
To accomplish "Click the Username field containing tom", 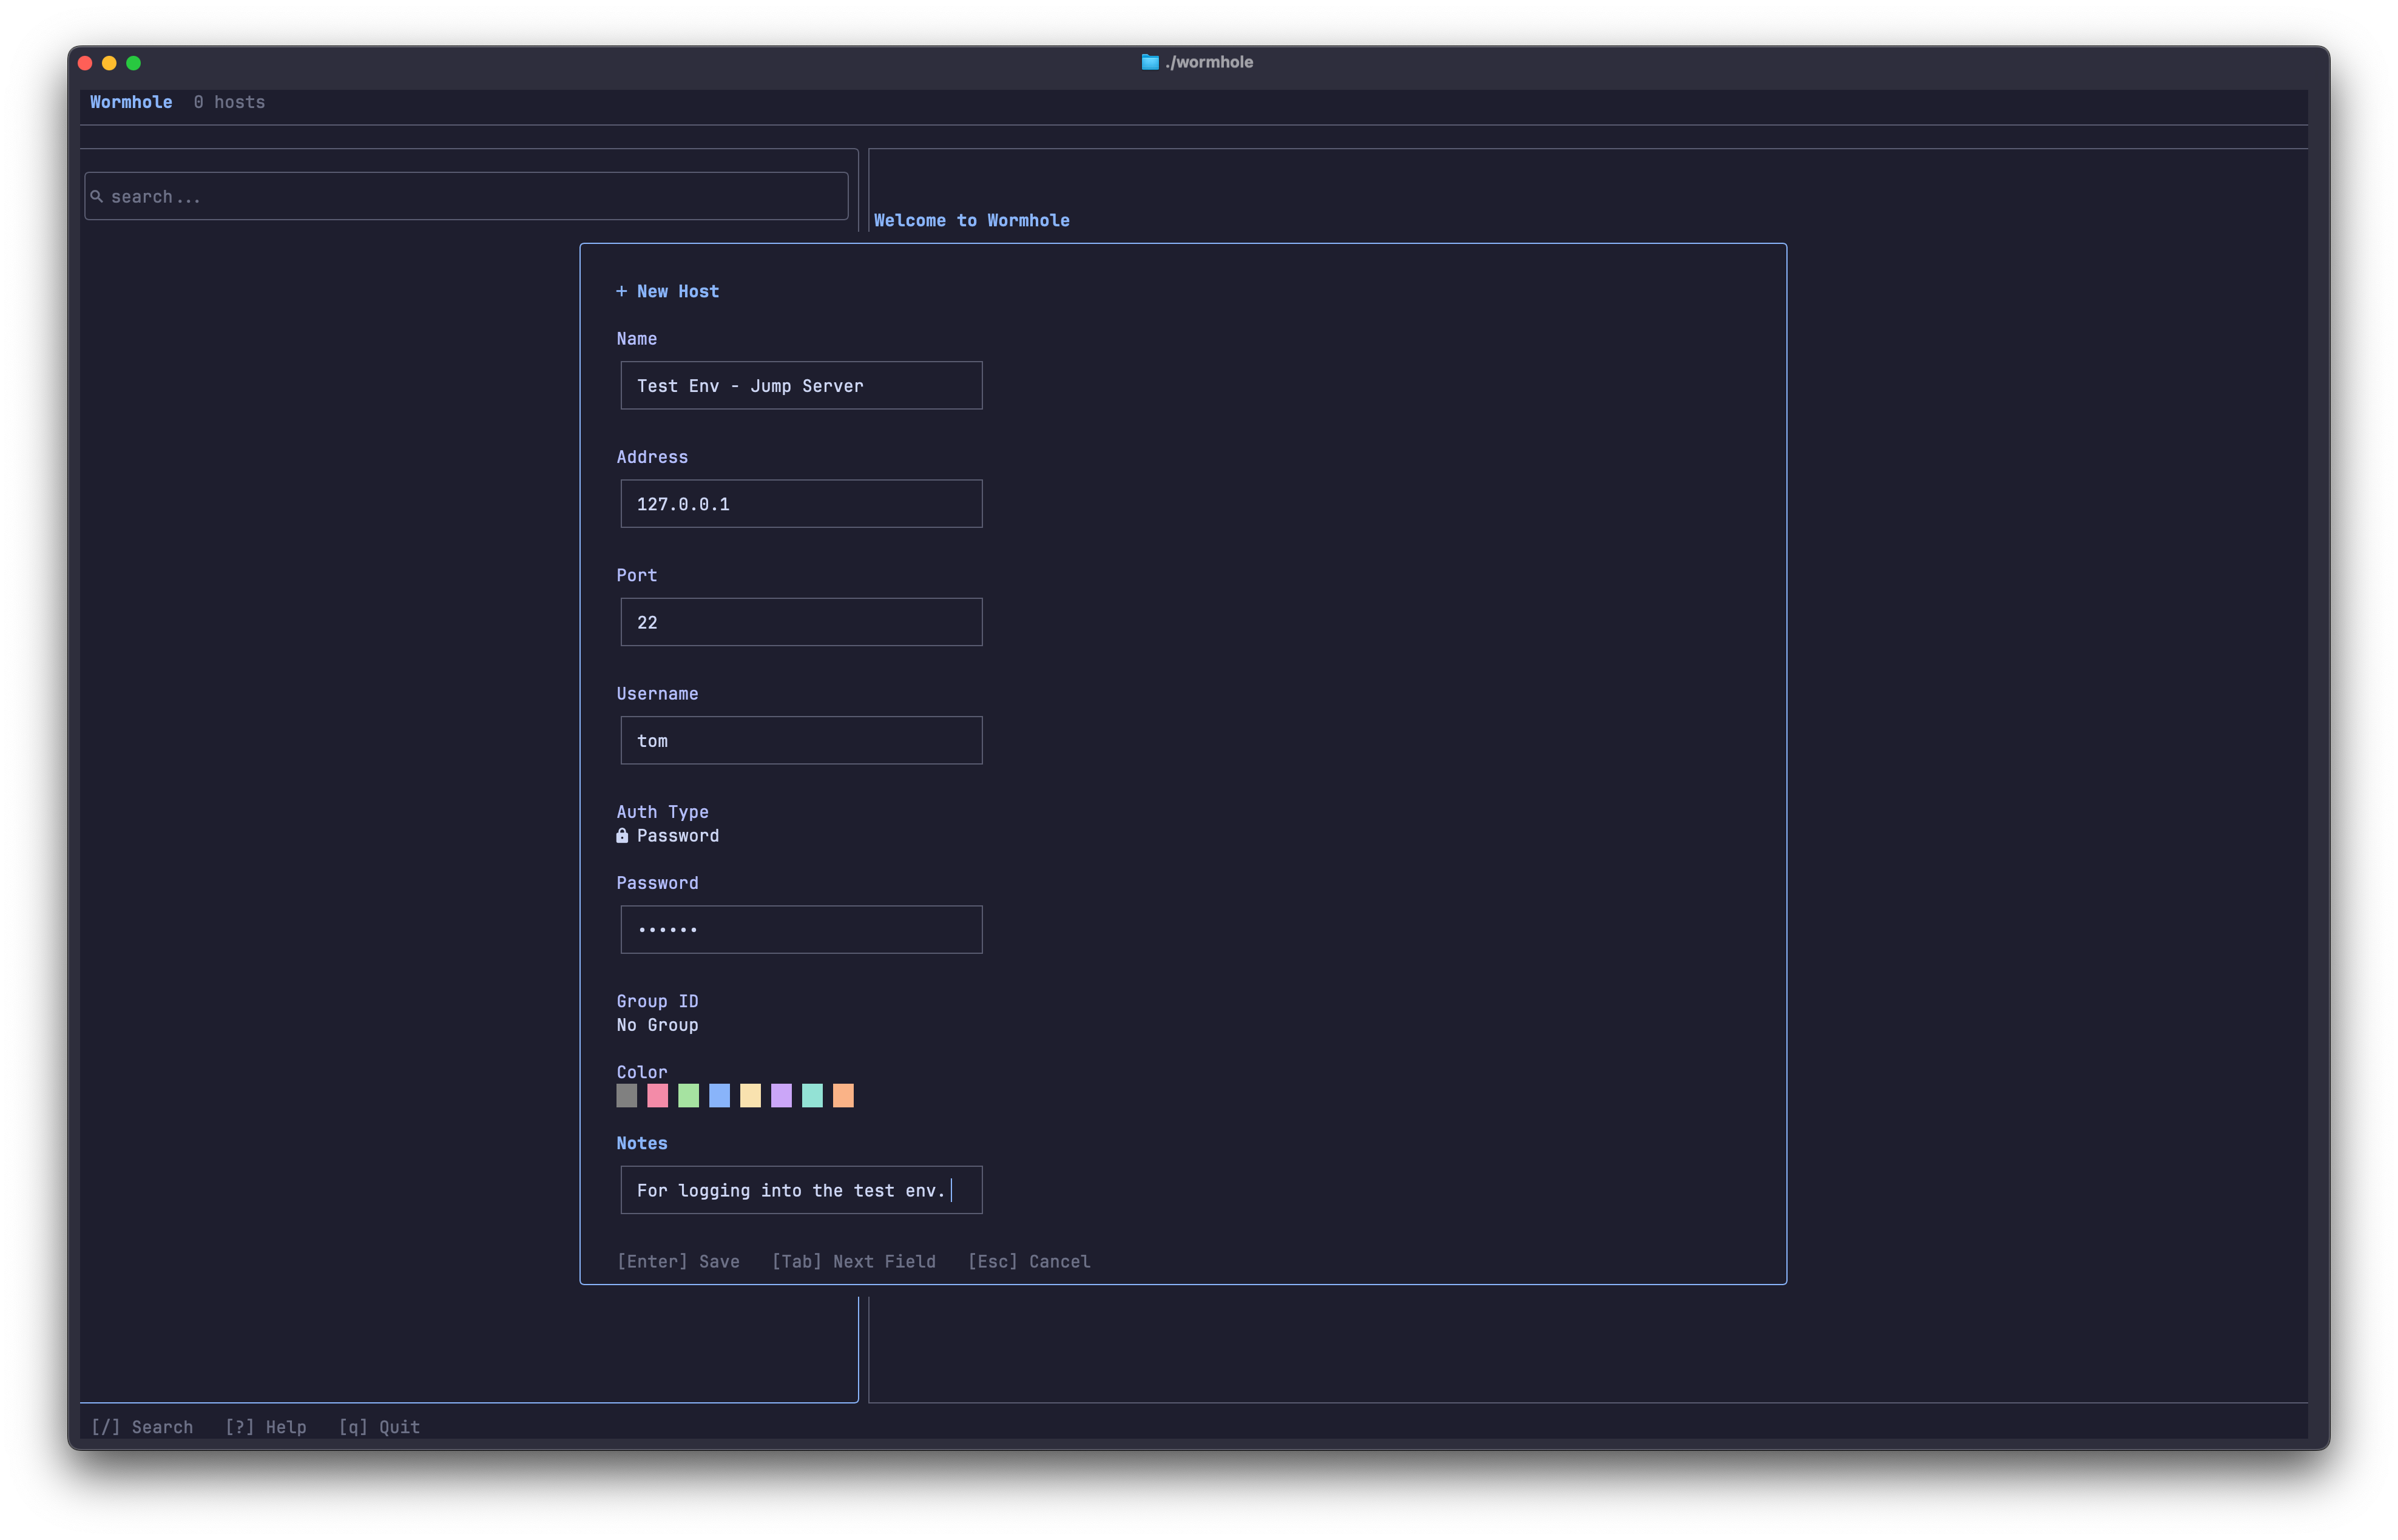I will coord(801,741).
